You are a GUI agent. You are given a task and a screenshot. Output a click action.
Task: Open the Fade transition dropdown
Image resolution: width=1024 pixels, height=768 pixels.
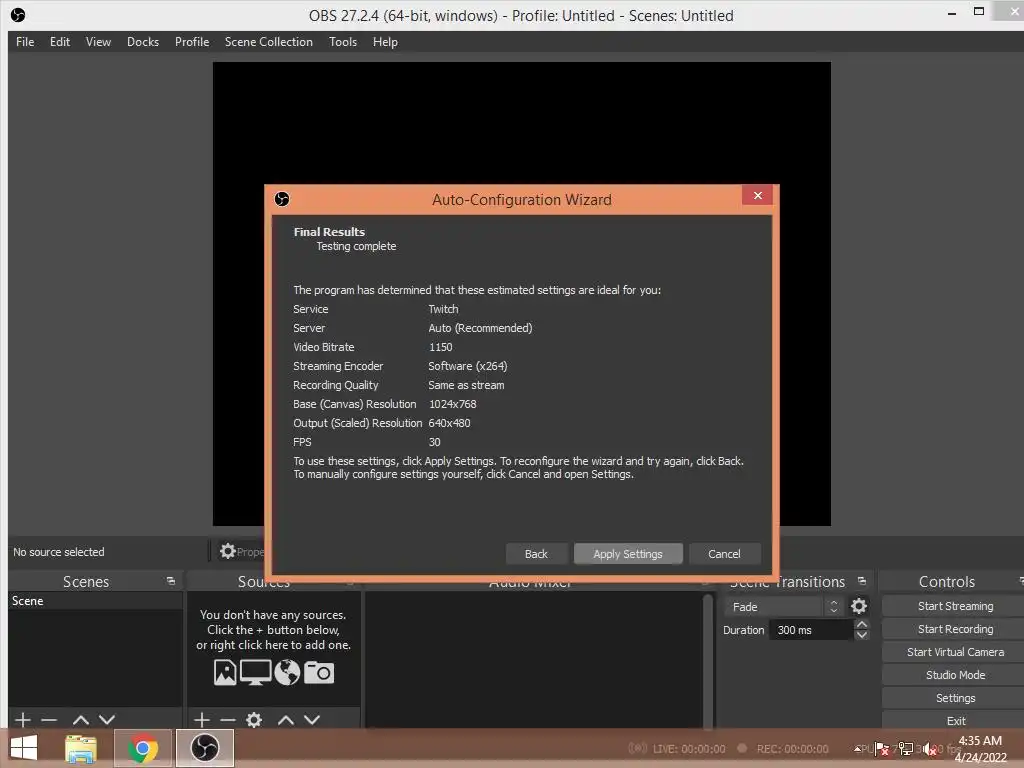784,607
